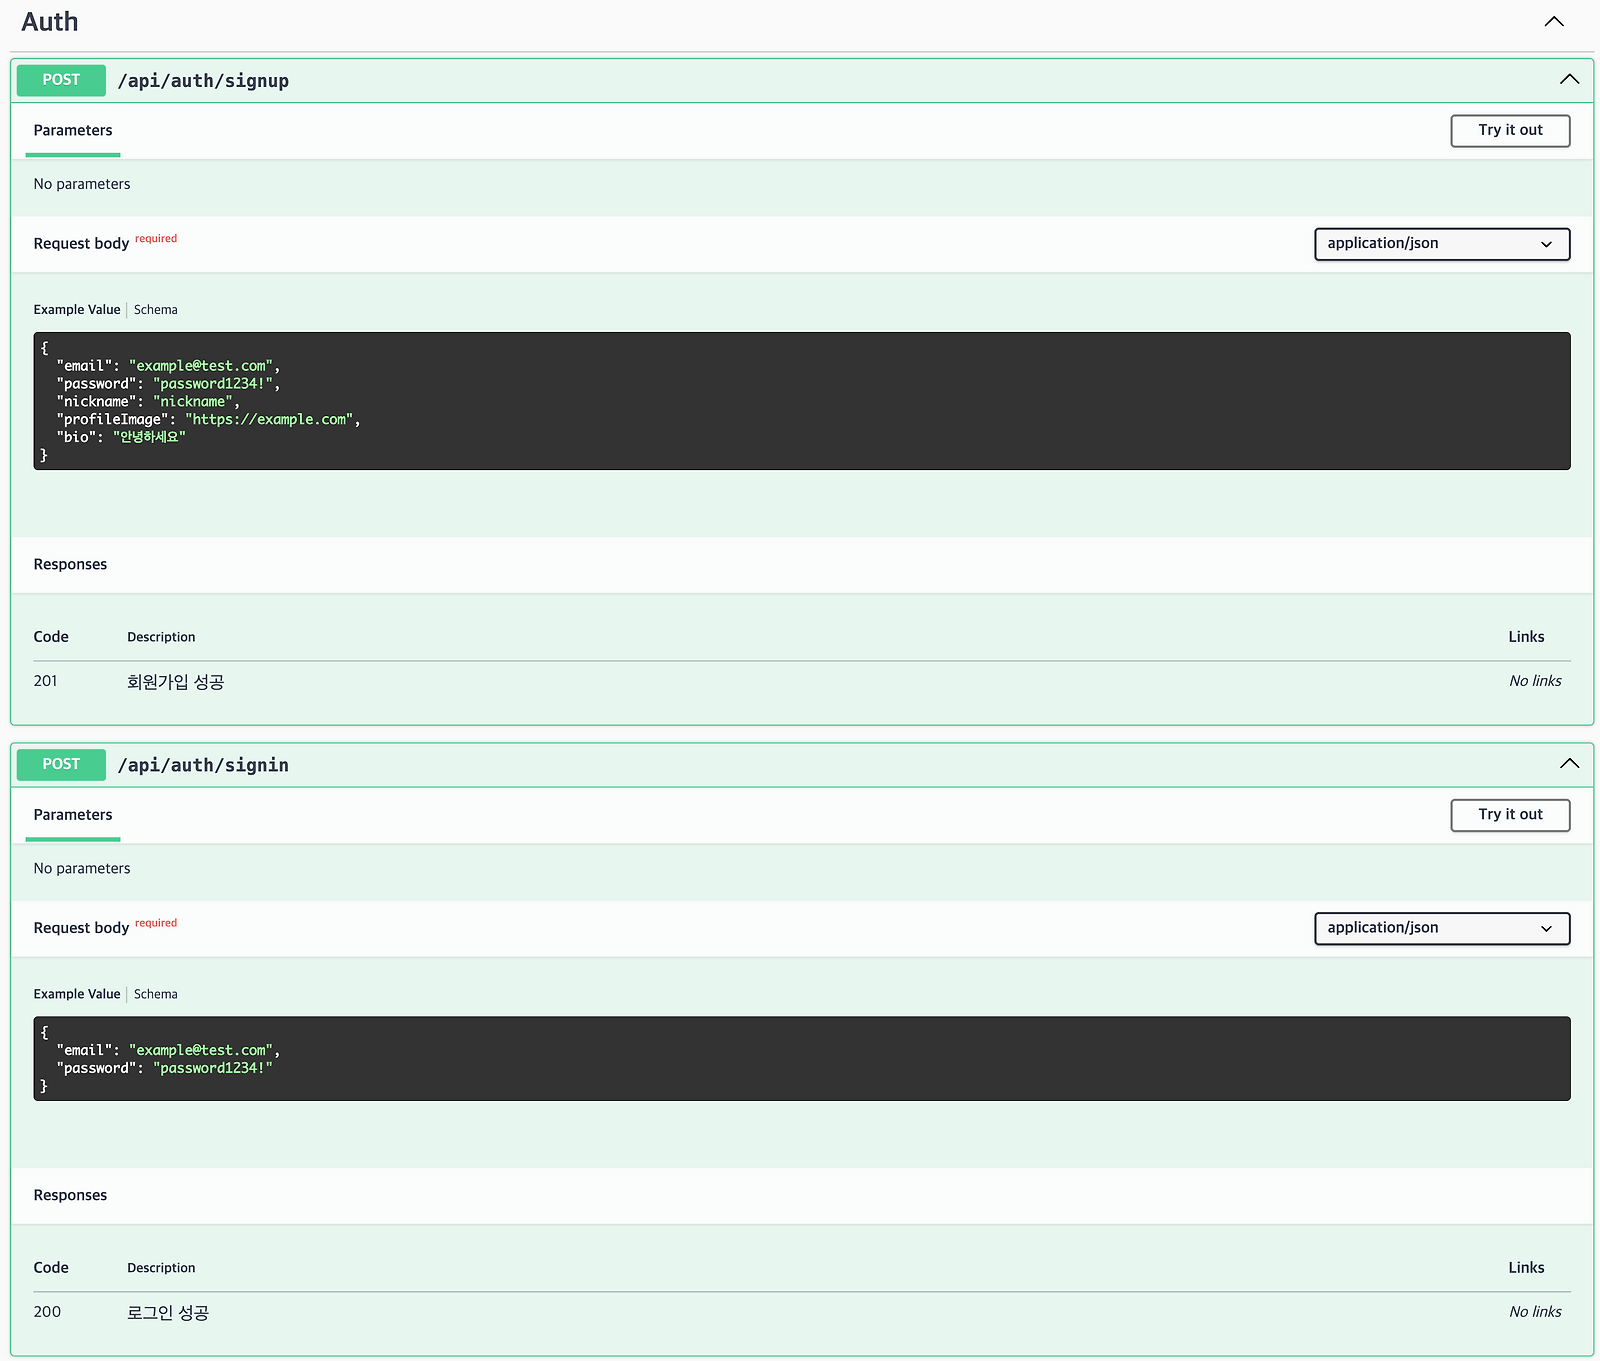Click the /api/auth/signup path
The width and height of the screenshot is (1600, 1361).
click(203, 81)
